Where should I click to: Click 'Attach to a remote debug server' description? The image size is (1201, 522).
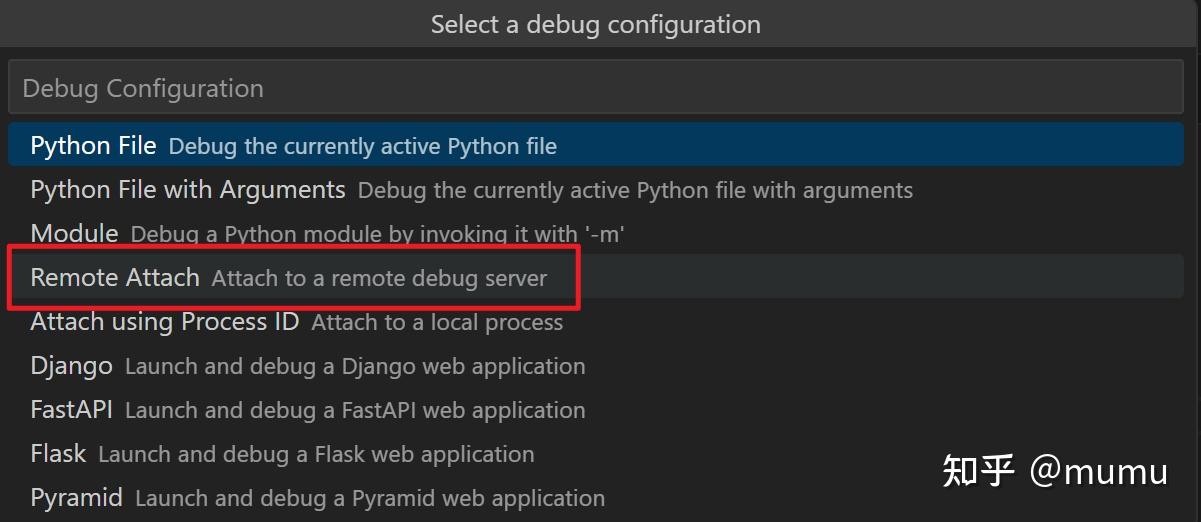point(379,279)
